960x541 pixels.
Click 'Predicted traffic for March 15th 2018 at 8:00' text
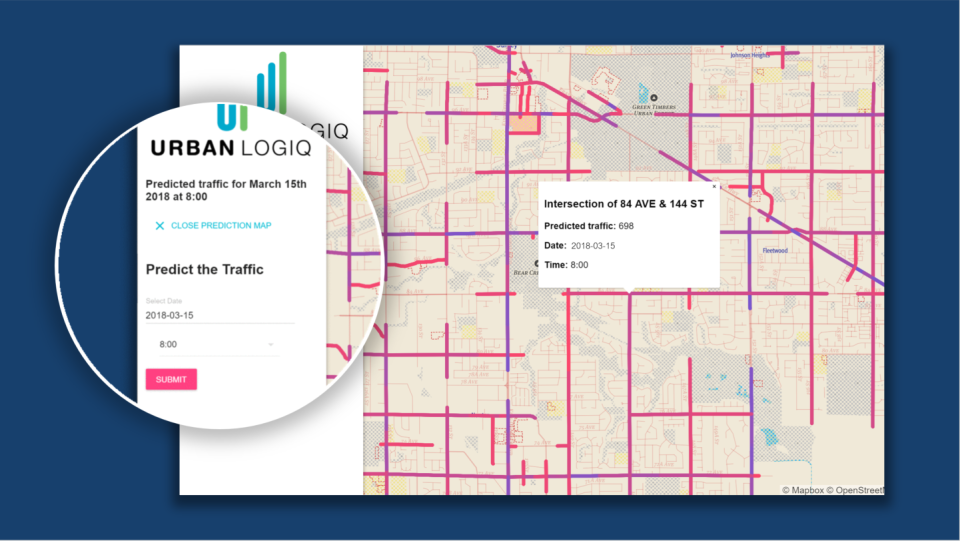pyautogui.click(x=226, y=190)
